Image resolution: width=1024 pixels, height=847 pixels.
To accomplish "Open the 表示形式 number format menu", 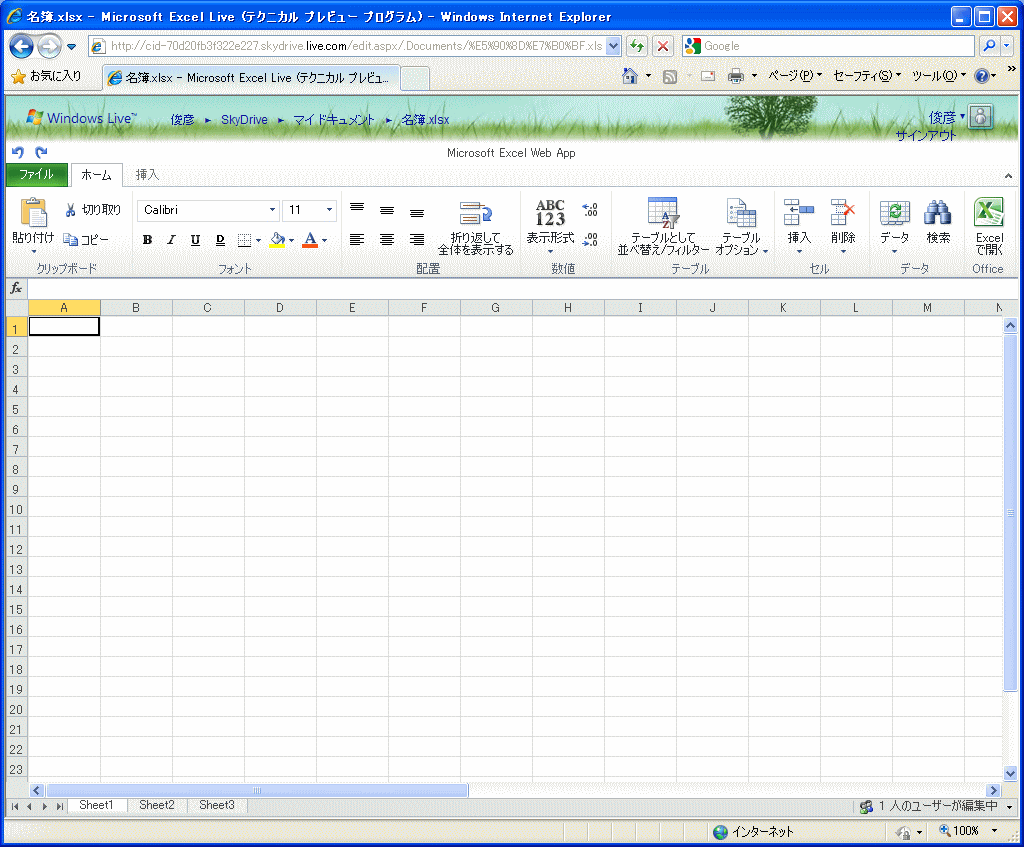I will coord(551,226).
